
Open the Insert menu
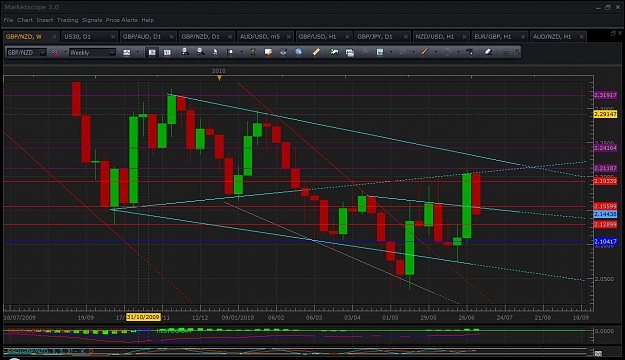click(45, 20)
